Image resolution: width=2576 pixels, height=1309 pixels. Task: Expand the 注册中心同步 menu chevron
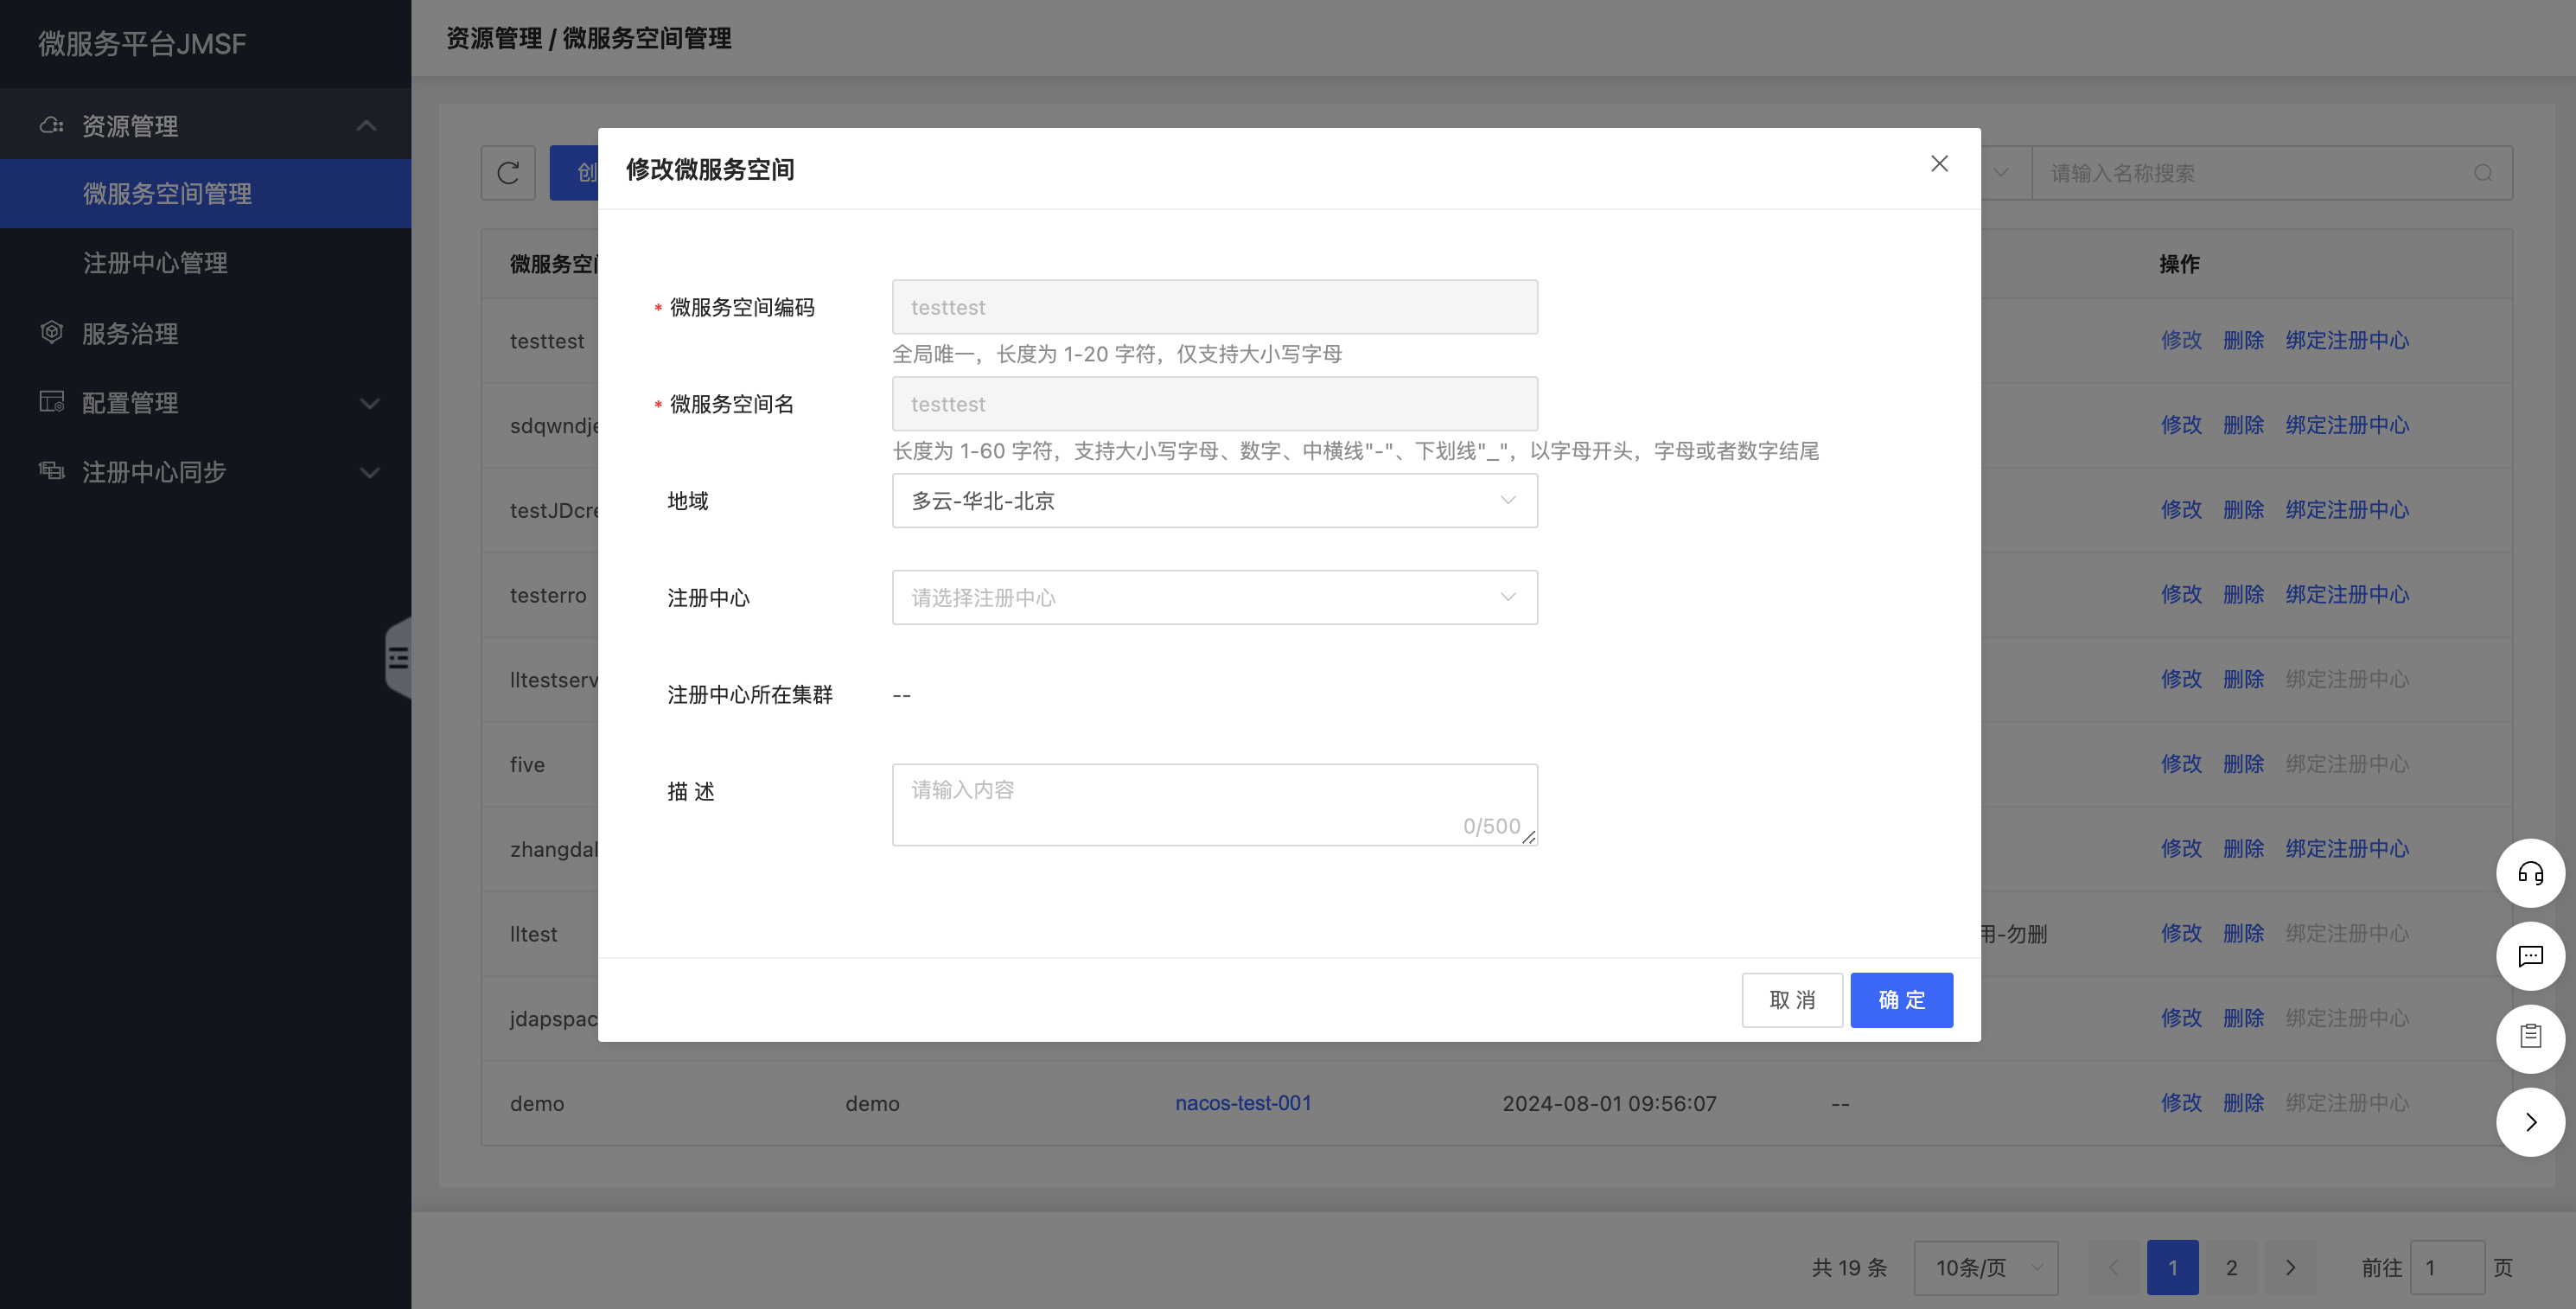tap(369, 473)
